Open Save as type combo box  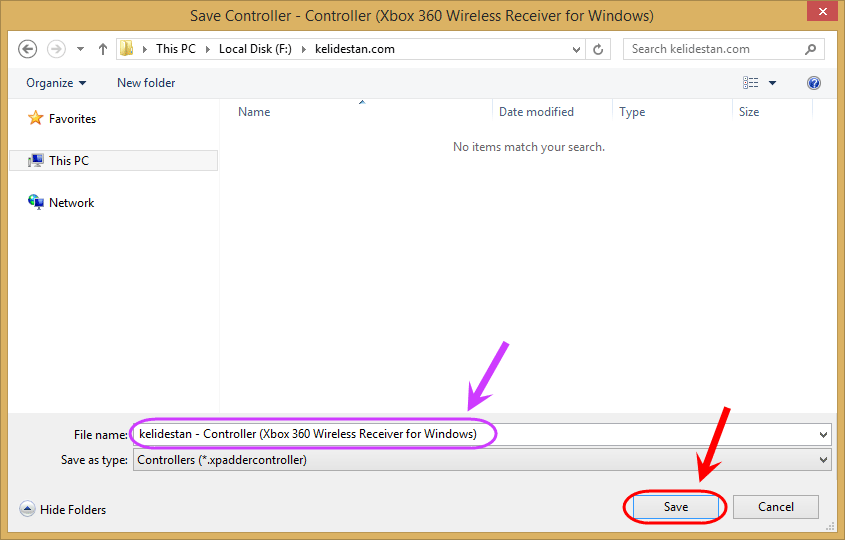[482, 460]
